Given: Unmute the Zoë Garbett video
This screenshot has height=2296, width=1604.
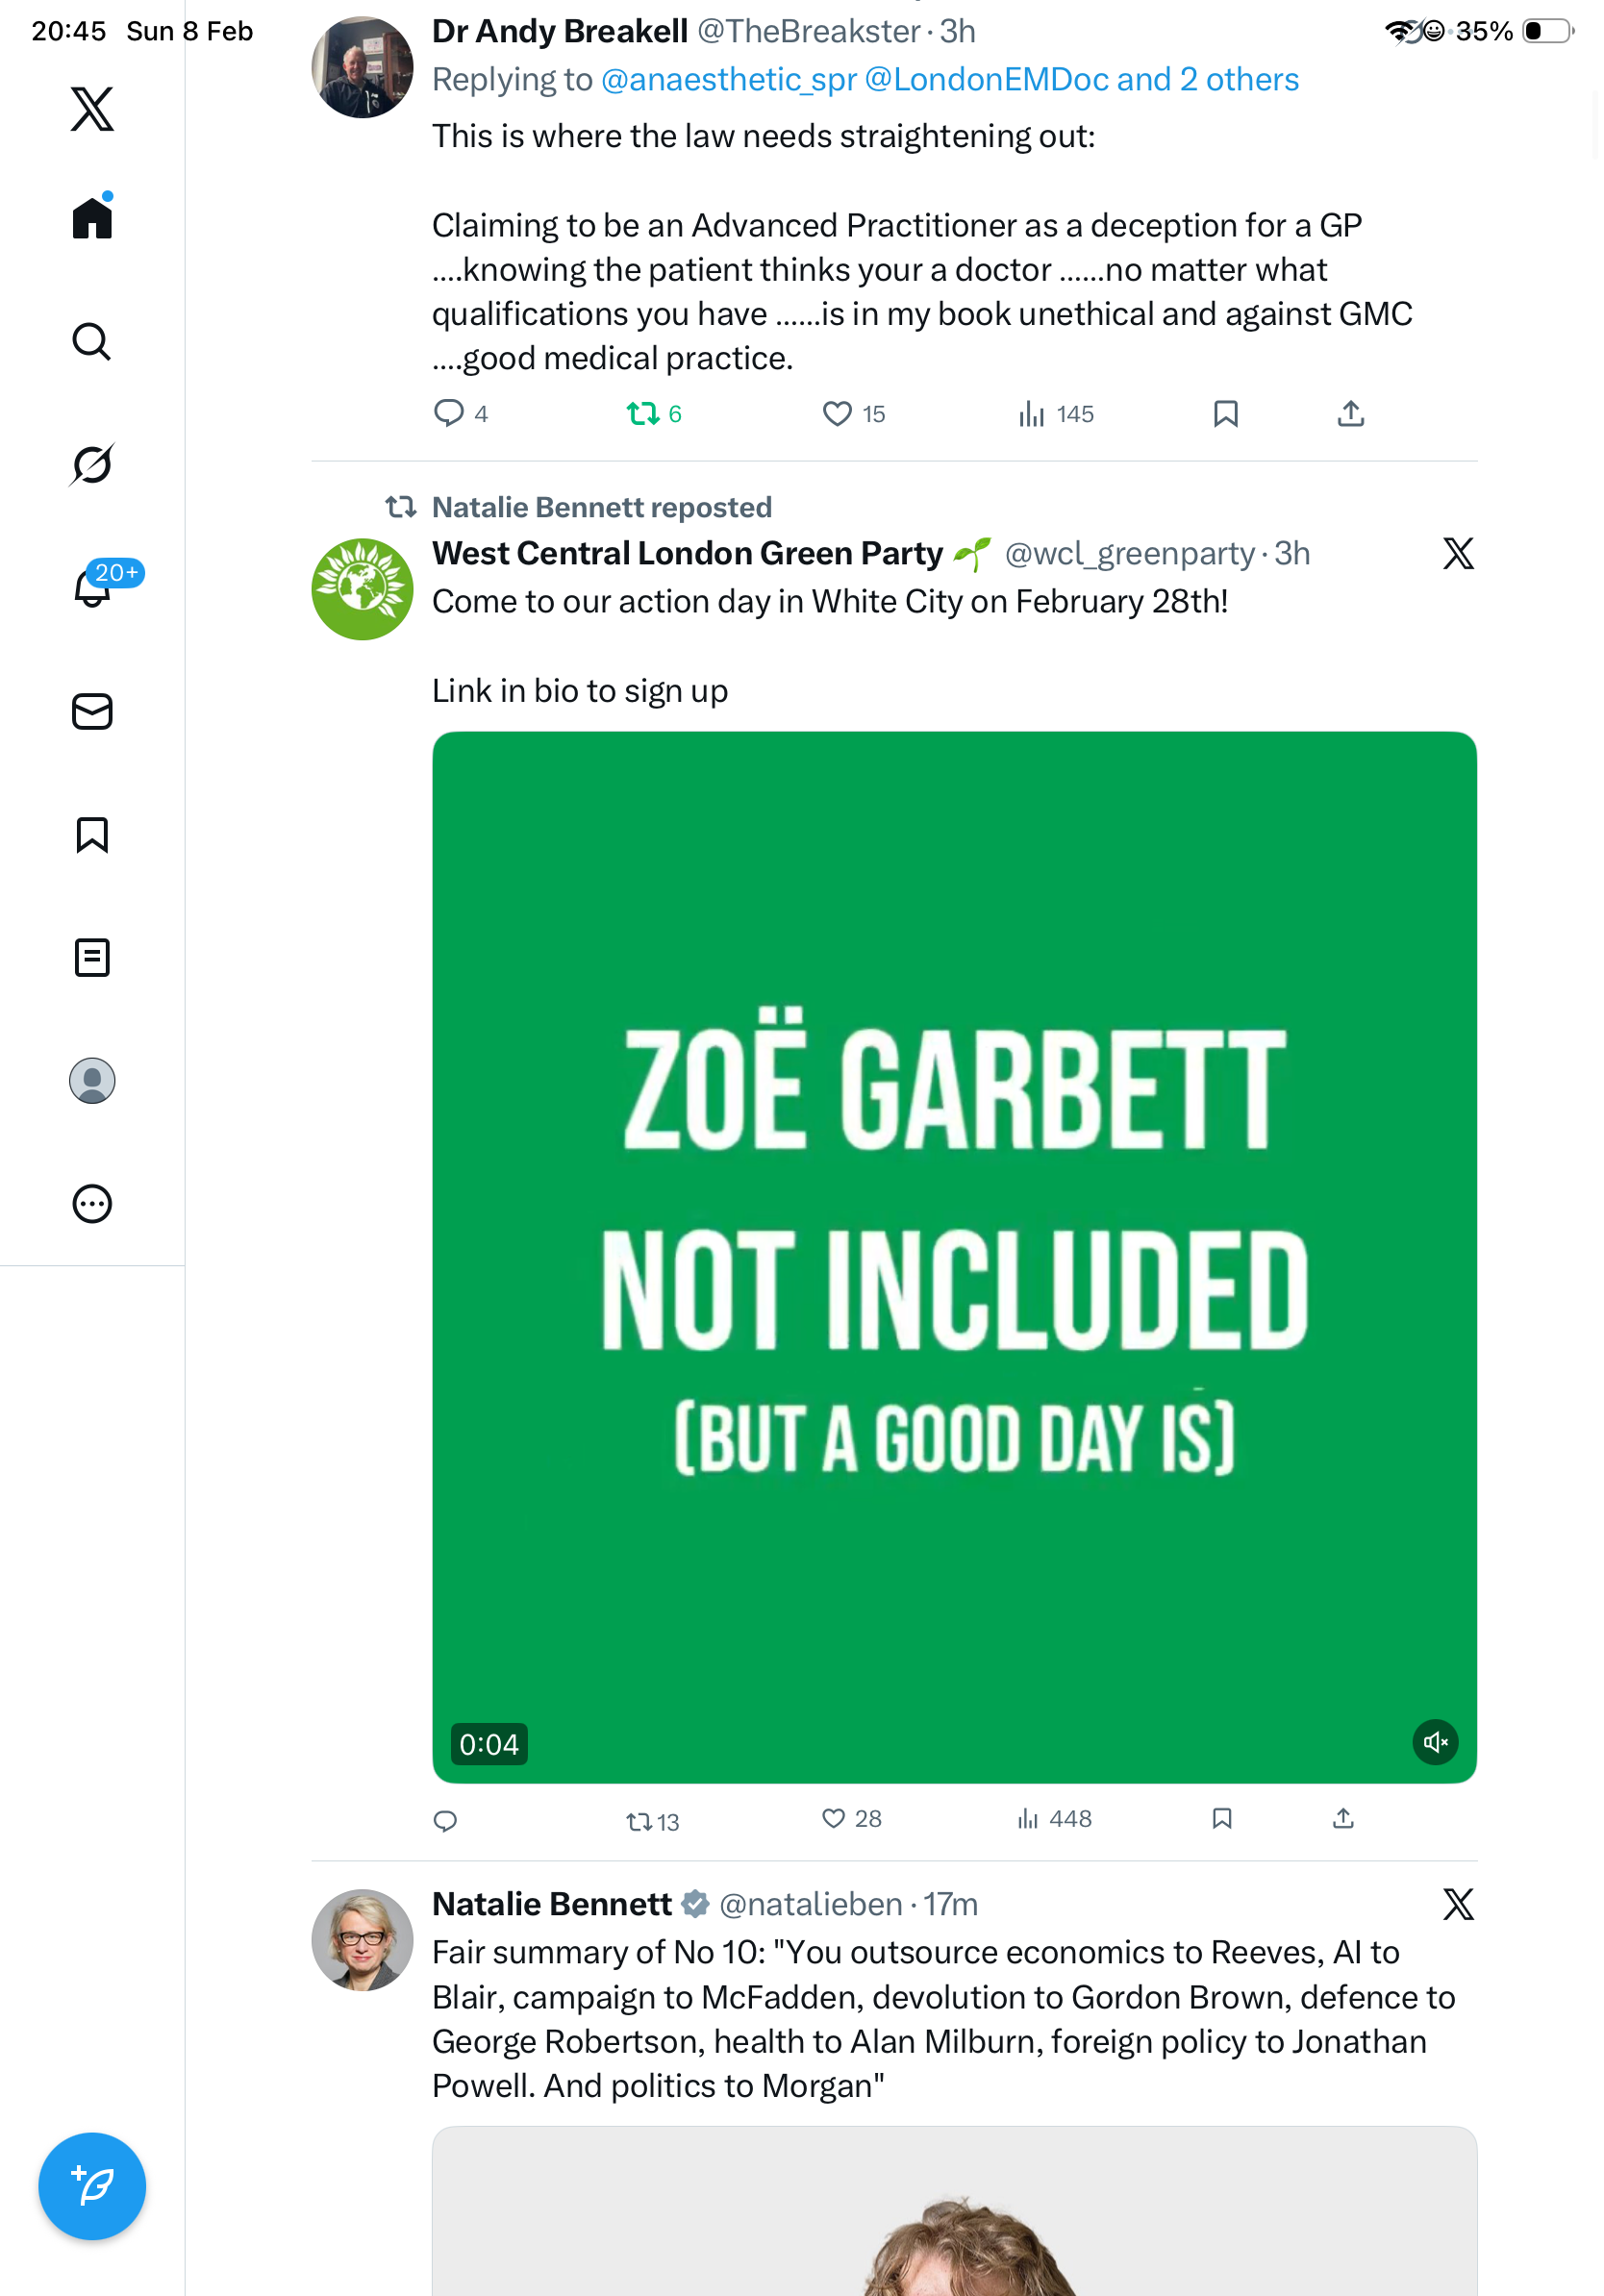Looking at the screenshot, I should (1435, 1743).
